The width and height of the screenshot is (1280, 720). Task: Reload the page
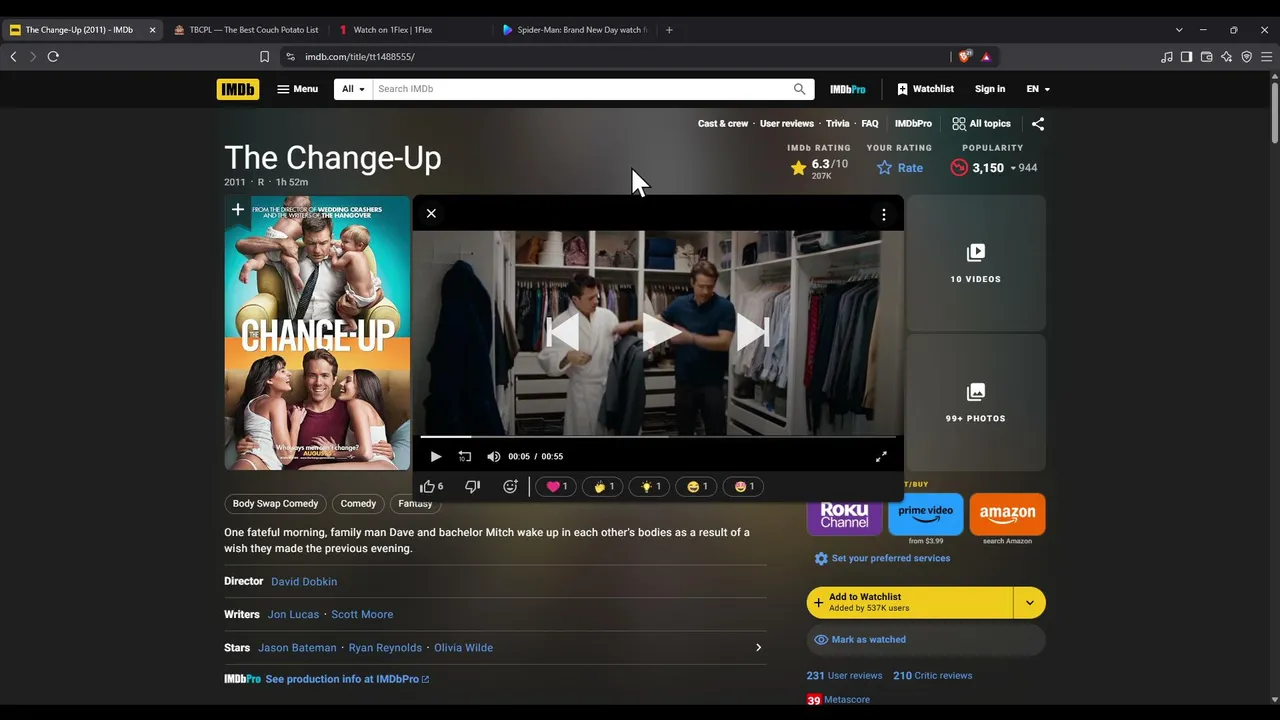point(53,57)
